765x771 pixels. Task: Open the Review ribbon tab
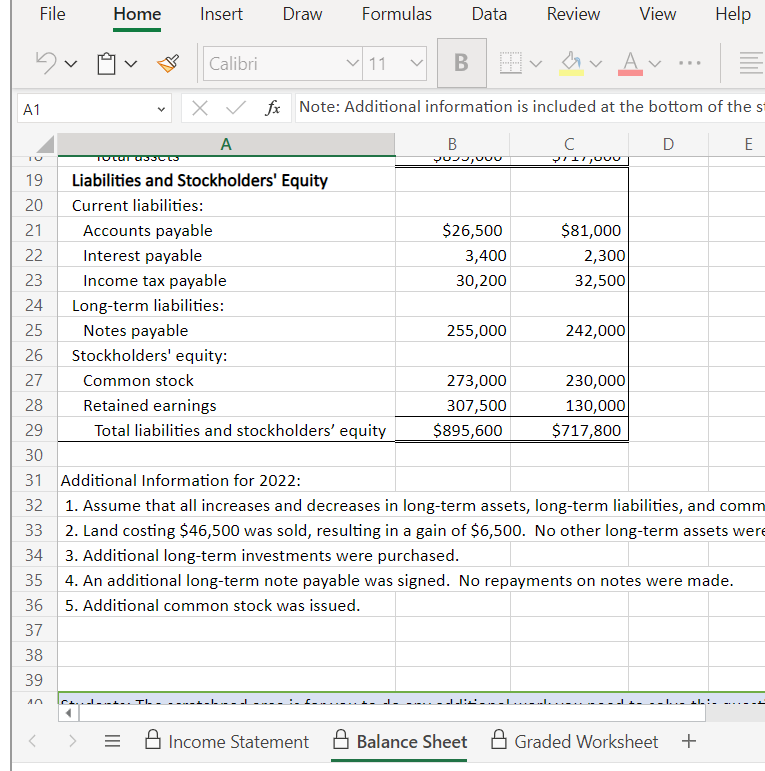(x=573, y=14)
